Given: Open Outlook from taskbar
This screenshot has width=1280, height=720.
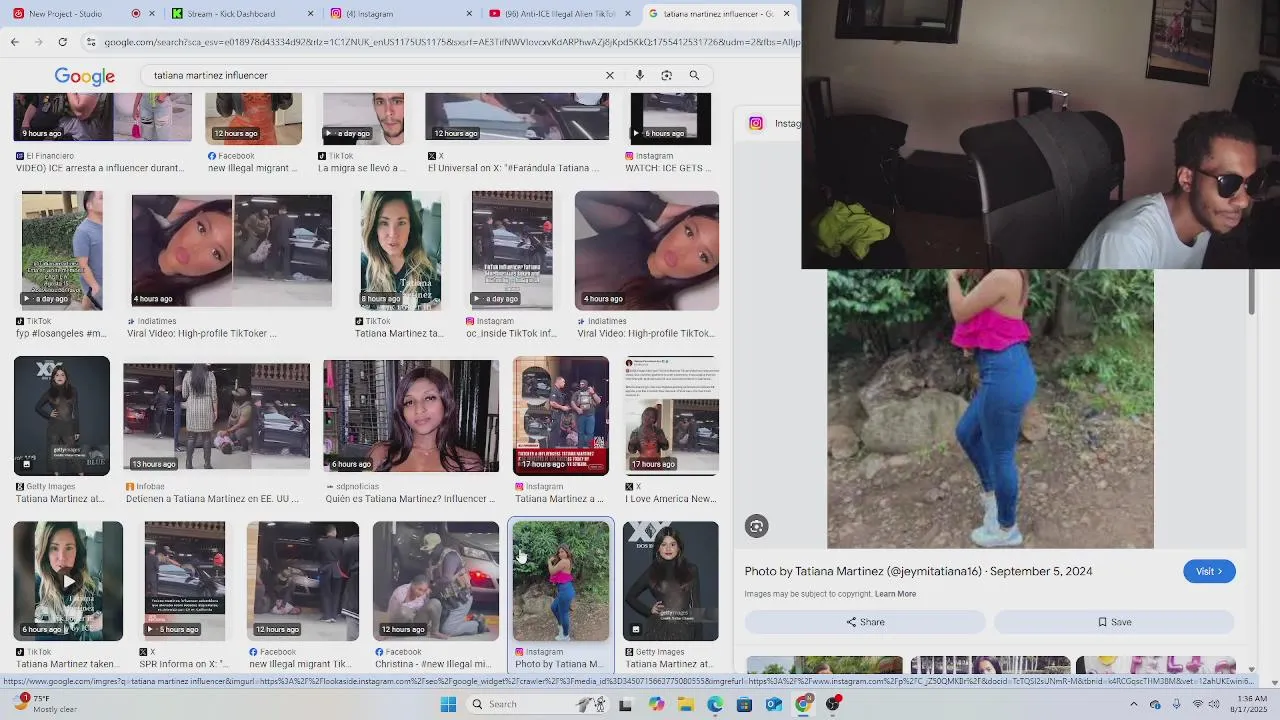Looking at the screenshot, I should coord(773,704).
